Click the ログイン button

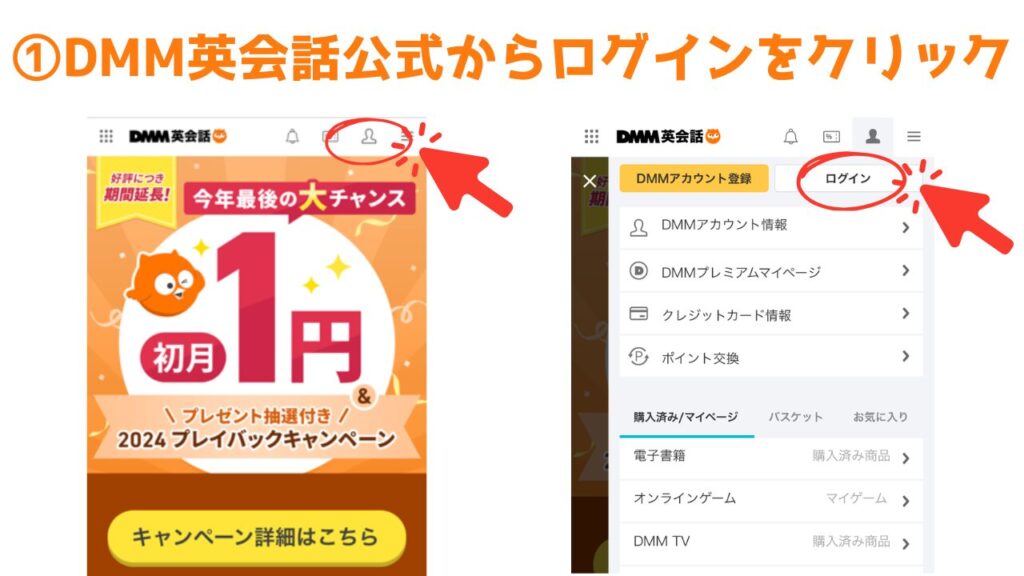pos(848,178)
